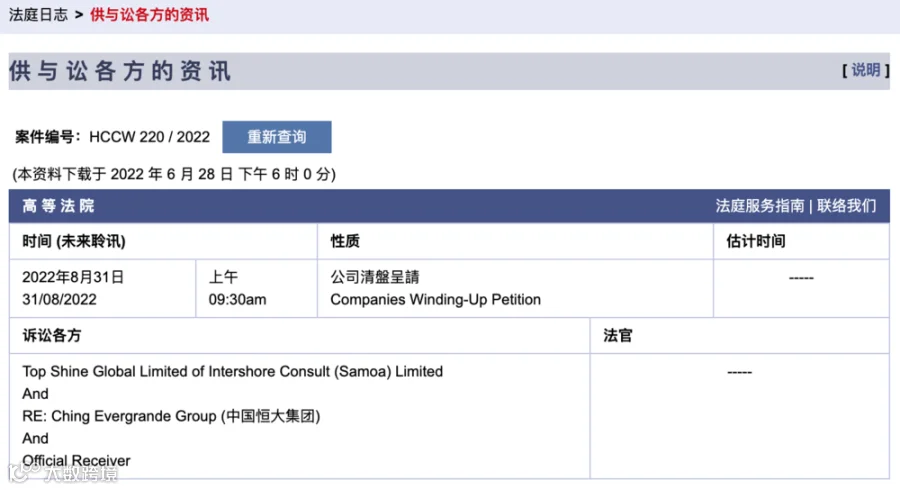Click the hearing date 2022年8月31日
Viewport: 900px width, 490px height.
pos(73,277)
